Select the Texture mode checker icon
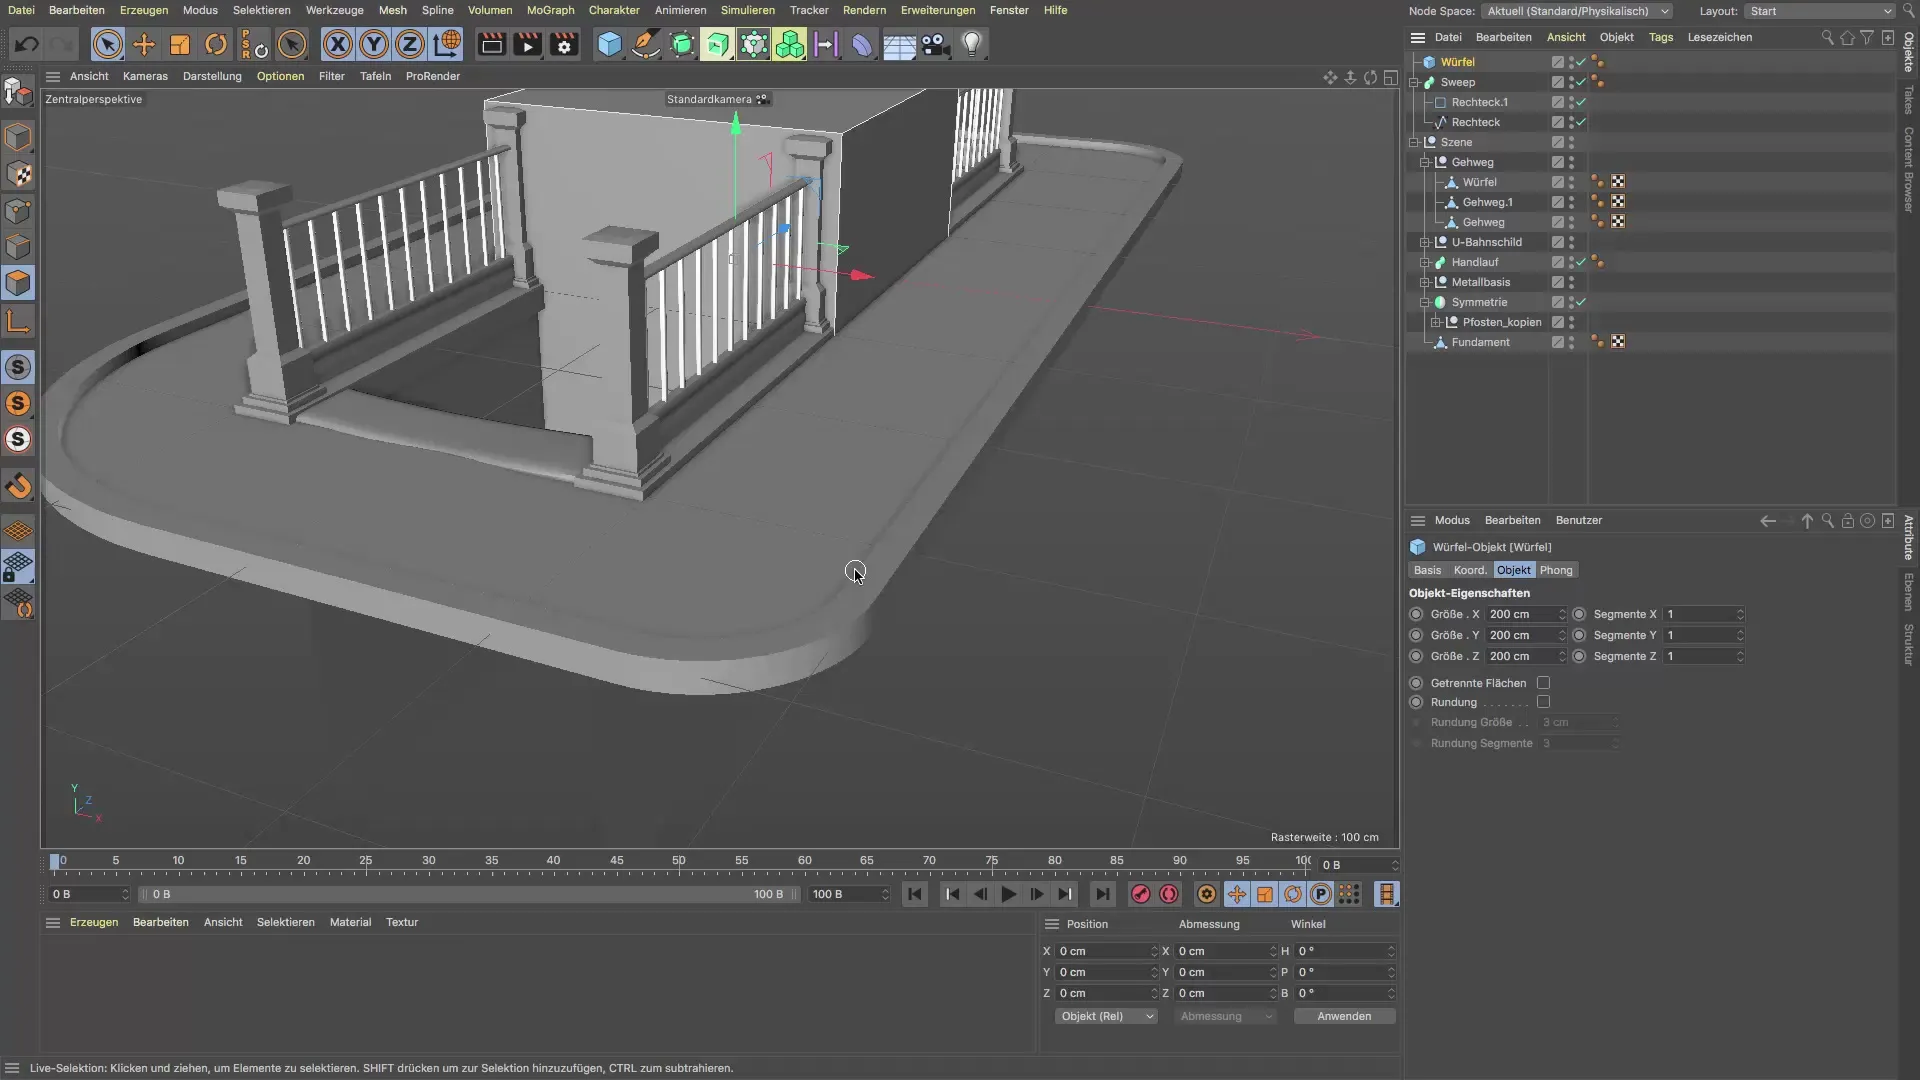The width and height of the screenshot is (1920, 1080). coord(18,174)
